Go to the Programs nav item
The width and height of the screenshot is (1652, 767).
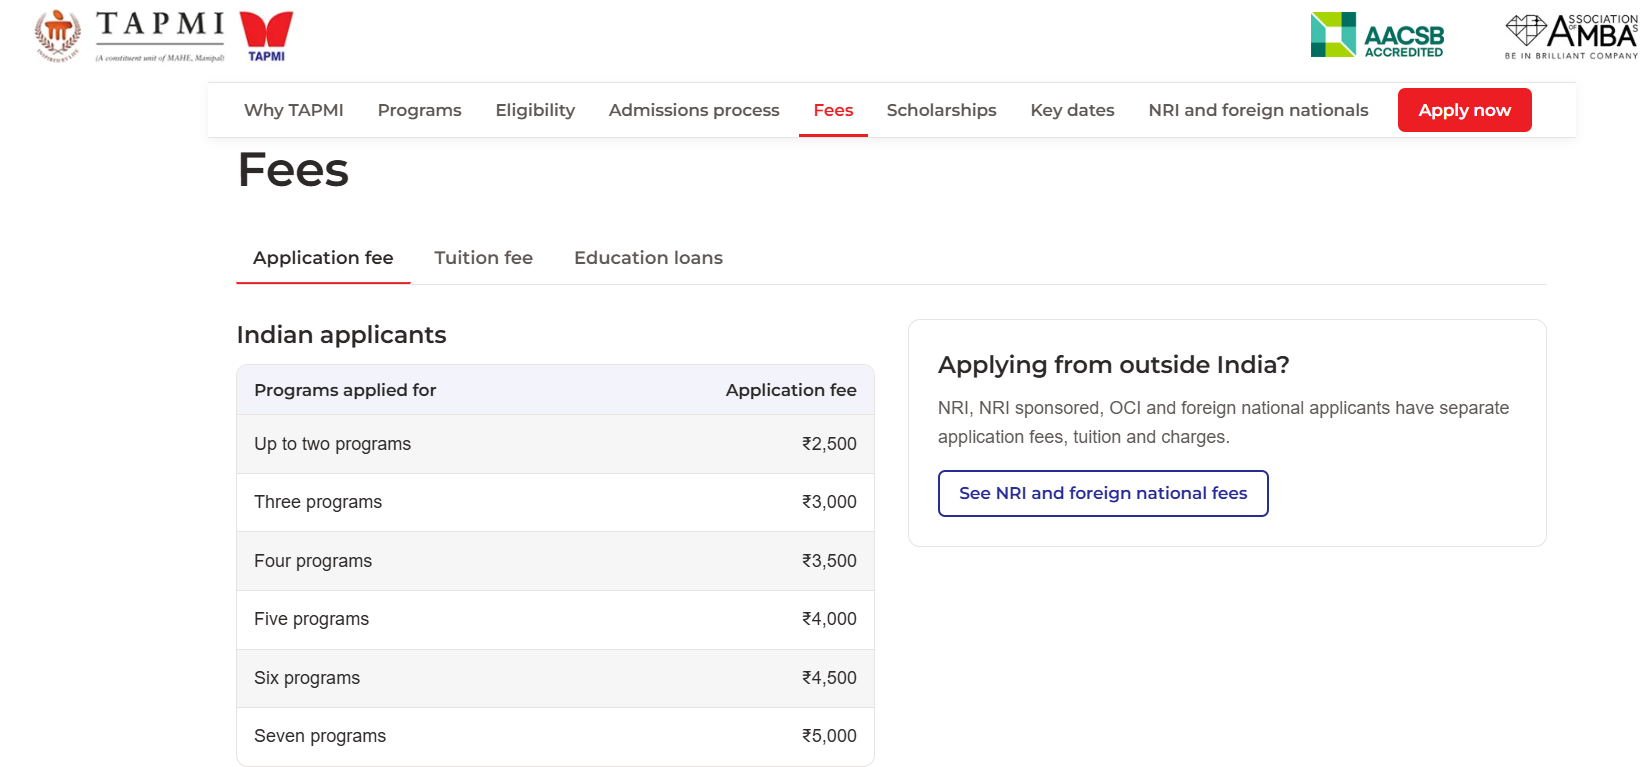[420, 110]
